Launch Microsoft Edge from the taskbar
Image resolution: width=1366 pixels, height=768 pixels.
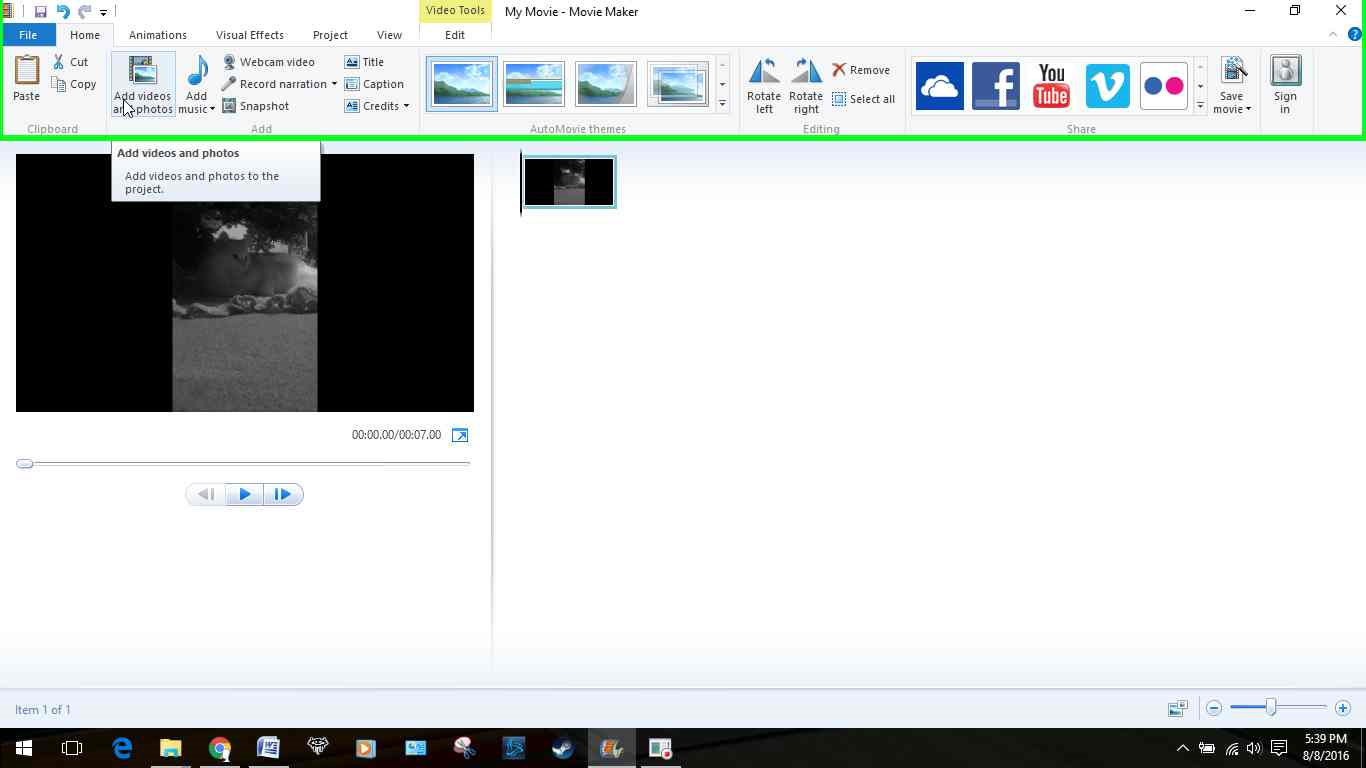(122, 748)
